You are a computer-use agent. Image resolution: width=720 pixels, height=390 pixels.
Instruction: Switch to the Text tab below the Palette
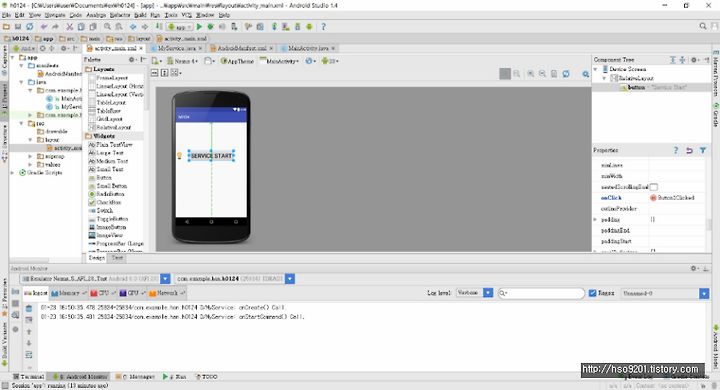(117, 258)
